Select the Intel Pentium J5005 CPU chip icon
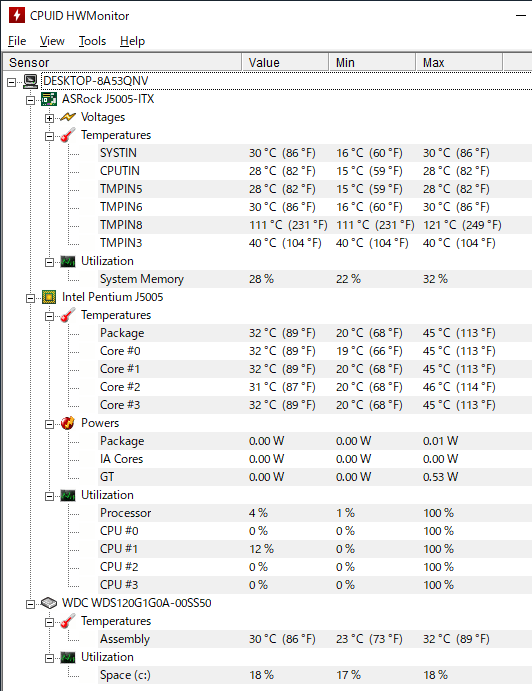532x691 pixels. [x=49, y=297]
